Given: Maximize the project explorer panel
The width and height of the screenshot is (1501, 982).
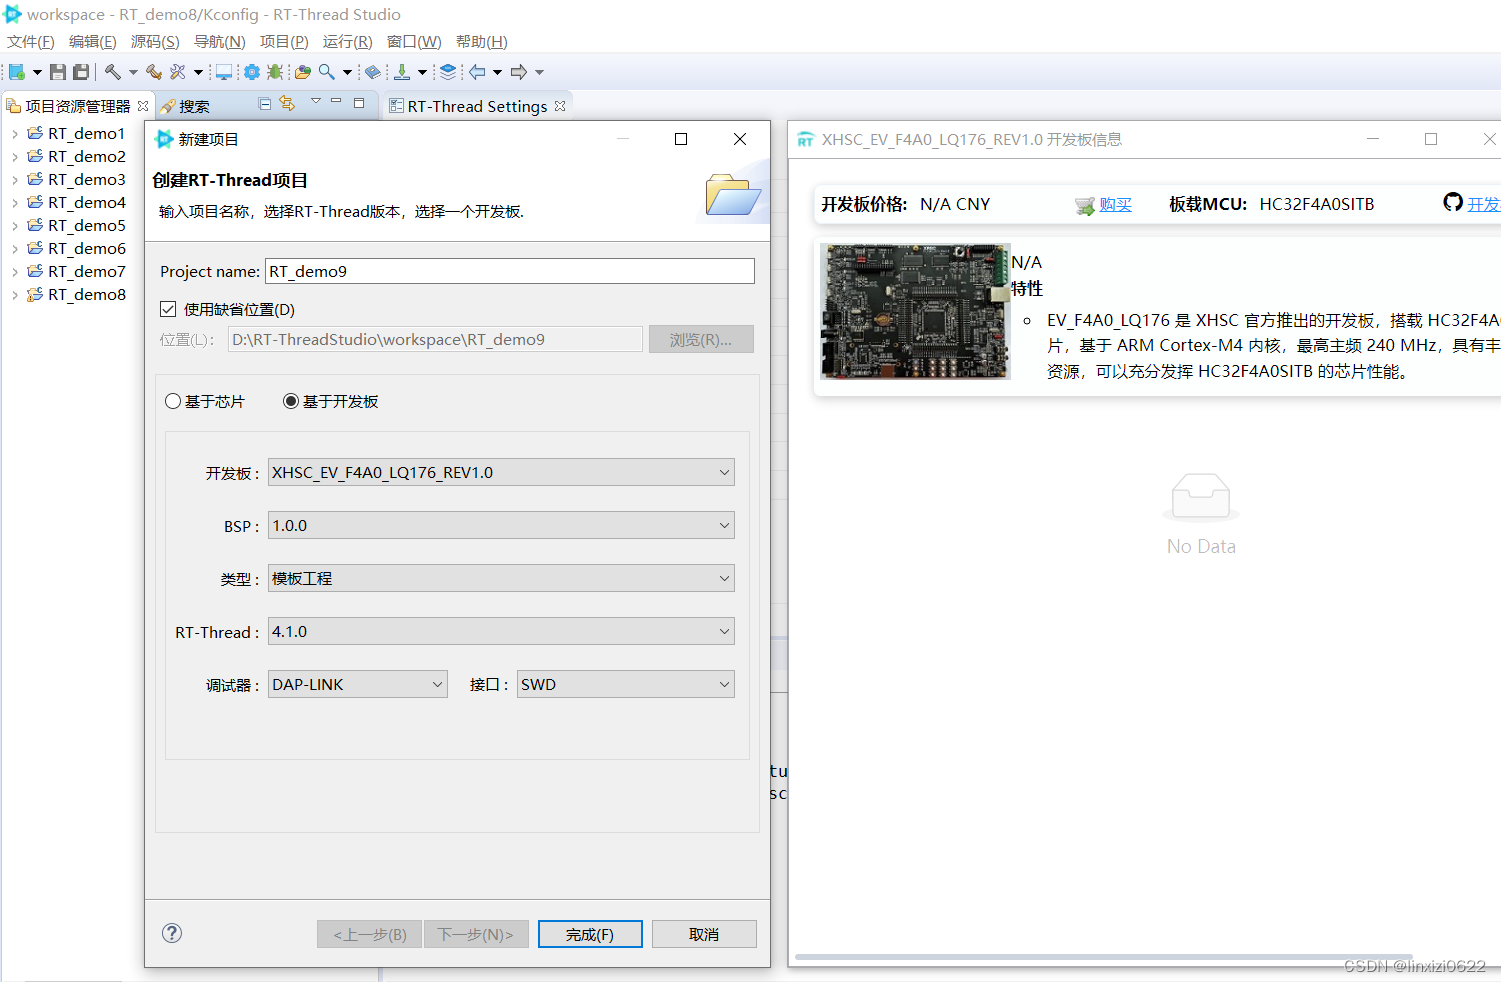Looking at the screenshot, I should click(x=359, y=102).
